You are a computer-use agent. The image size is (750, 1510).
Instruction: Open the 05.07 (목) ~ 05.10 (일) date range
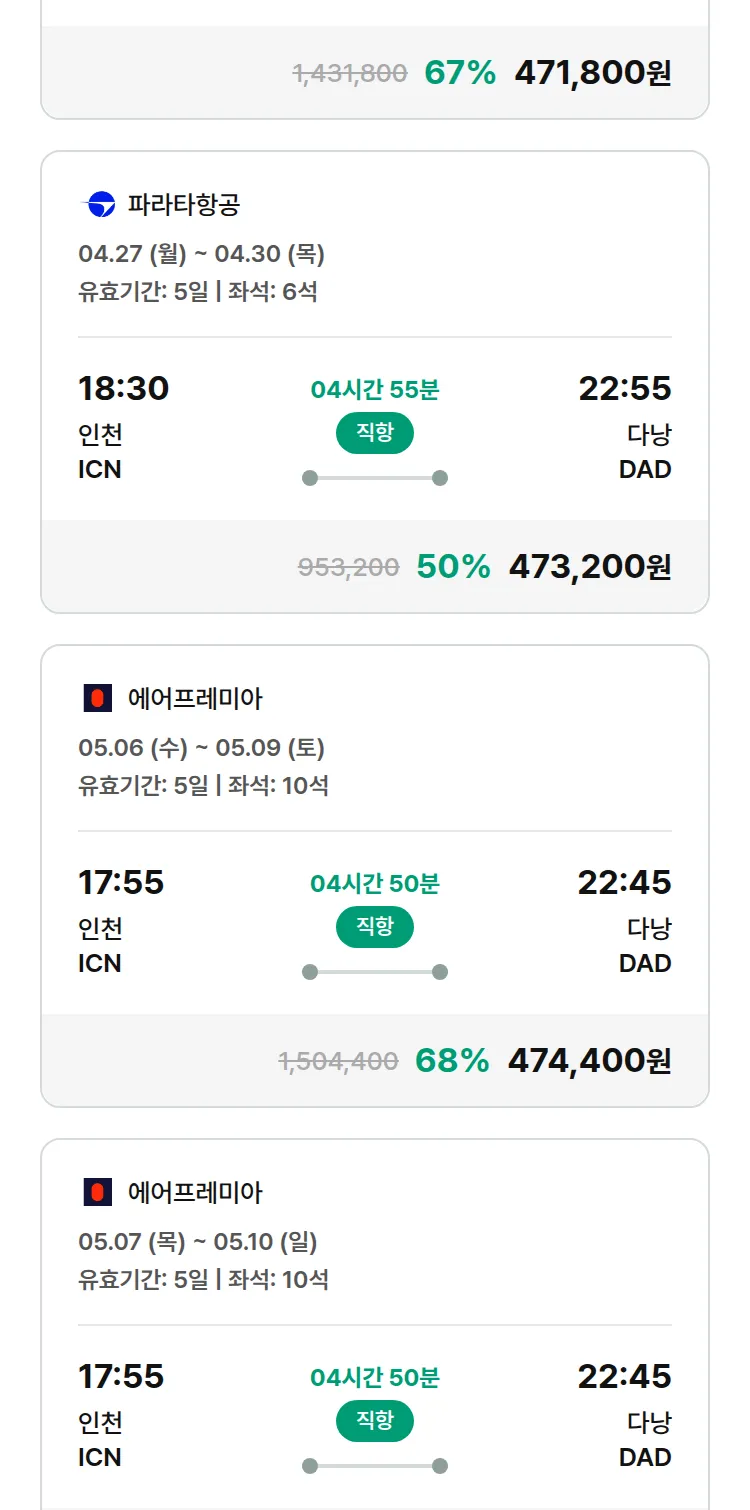[x=197, y=1242]
